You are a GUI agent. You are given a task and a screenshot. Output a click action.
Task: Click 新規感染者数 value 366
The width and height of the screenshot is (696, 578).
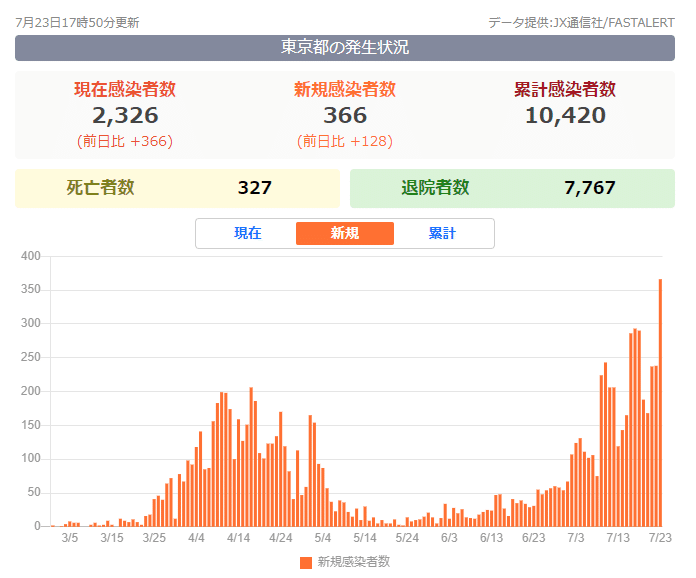pyautogui.click(x=345, y=115)
